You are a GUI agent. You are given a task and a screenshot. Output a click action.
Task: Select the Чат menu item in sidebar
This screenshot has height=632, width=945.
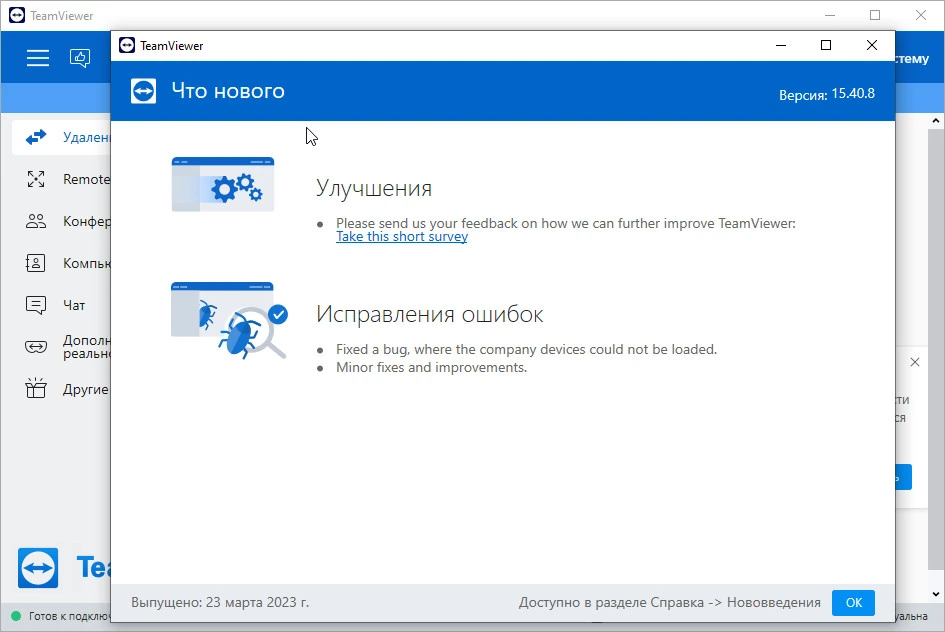tap(74, 305)
